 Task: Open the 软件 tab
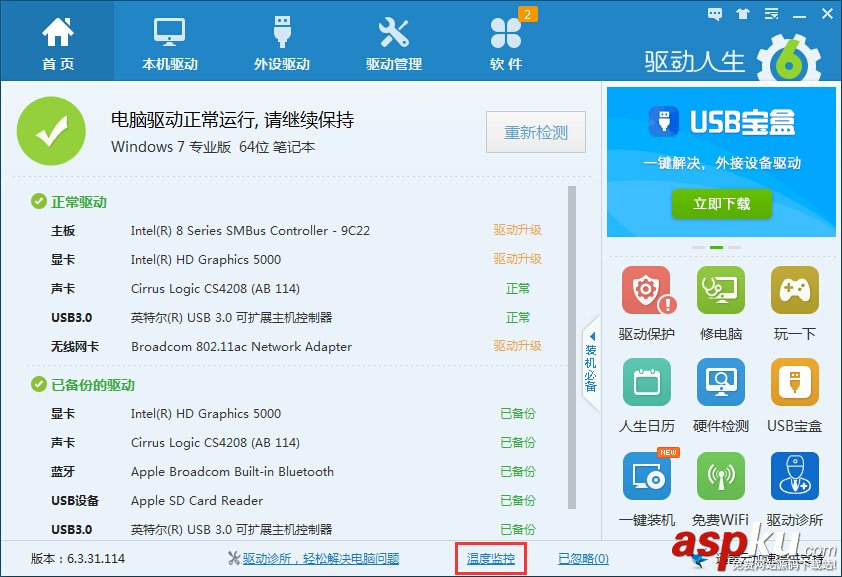(x=506, y=43)
